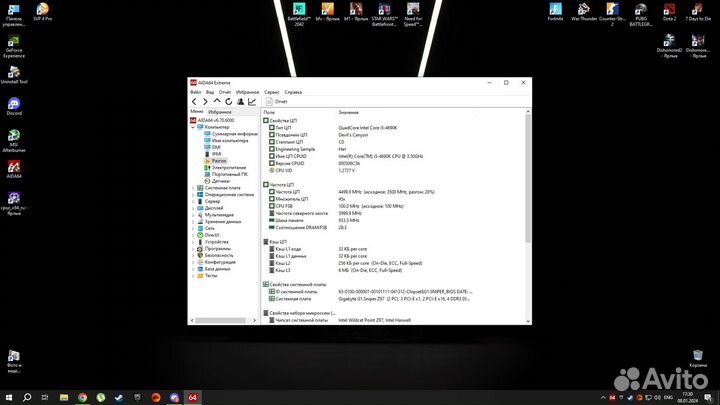Refresh the page with the circular arrow icon
Image resolution: width=720 pixels, height=405 pixels.
tap(229, 101)
